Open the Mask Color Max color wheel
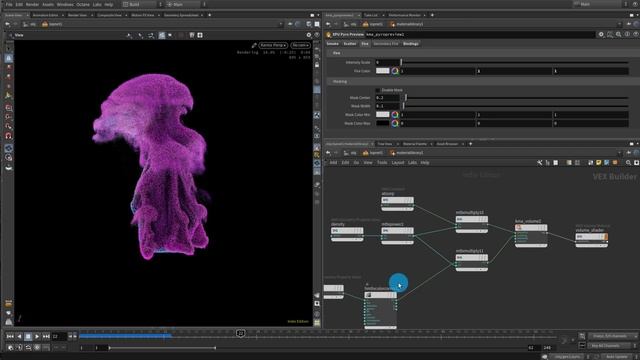 (395, 123)
